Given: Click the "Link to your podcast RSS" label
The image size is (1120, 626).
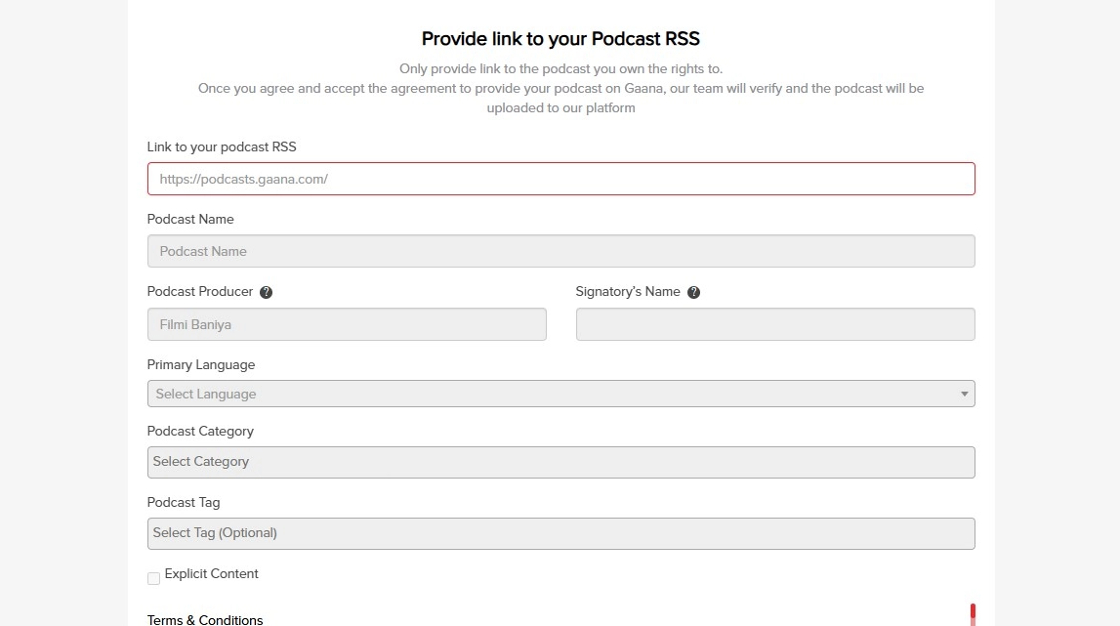Looking at the screenshot, I should click(222, 147).
